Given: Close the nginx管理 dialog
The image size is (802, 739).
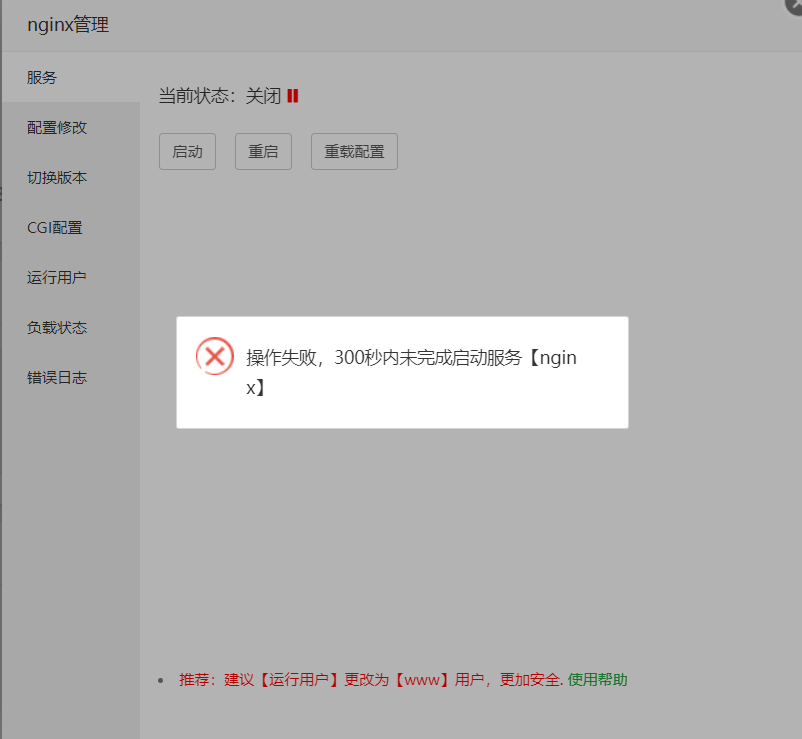Looking at the screenshot, I should click(794, 5).
